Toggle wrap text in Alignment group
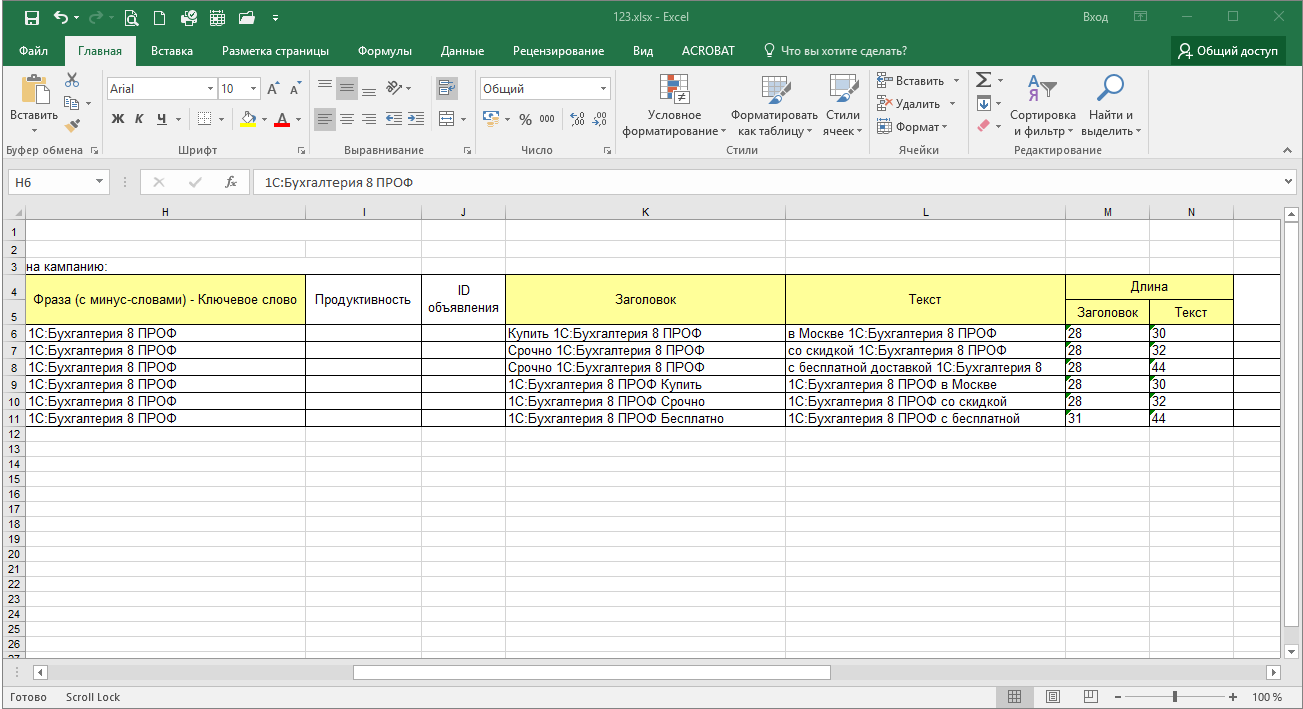 click(446, 88)
